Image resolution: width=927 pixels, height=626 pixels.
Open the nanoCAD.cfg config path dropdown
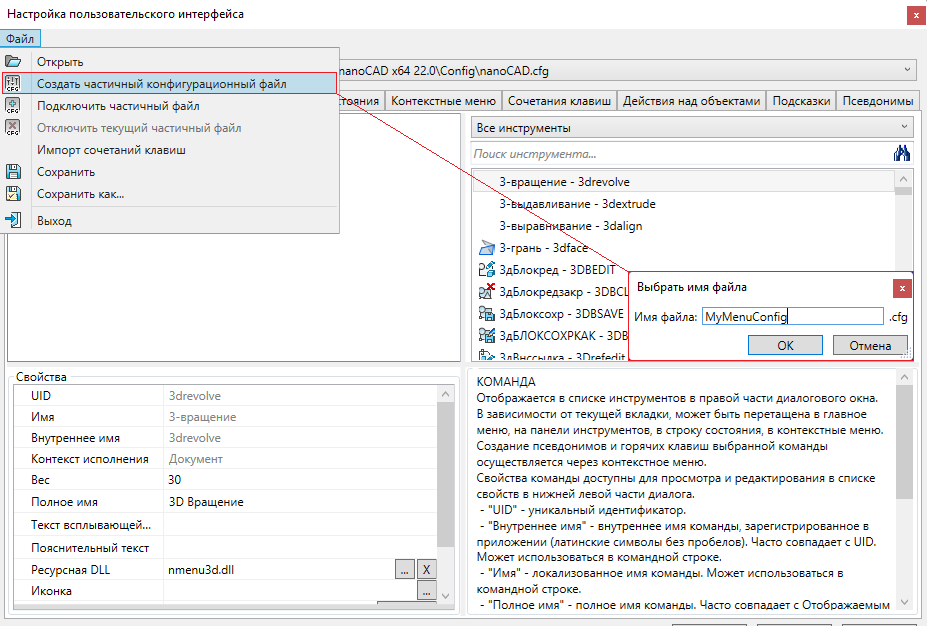click(x=907, y=71)
